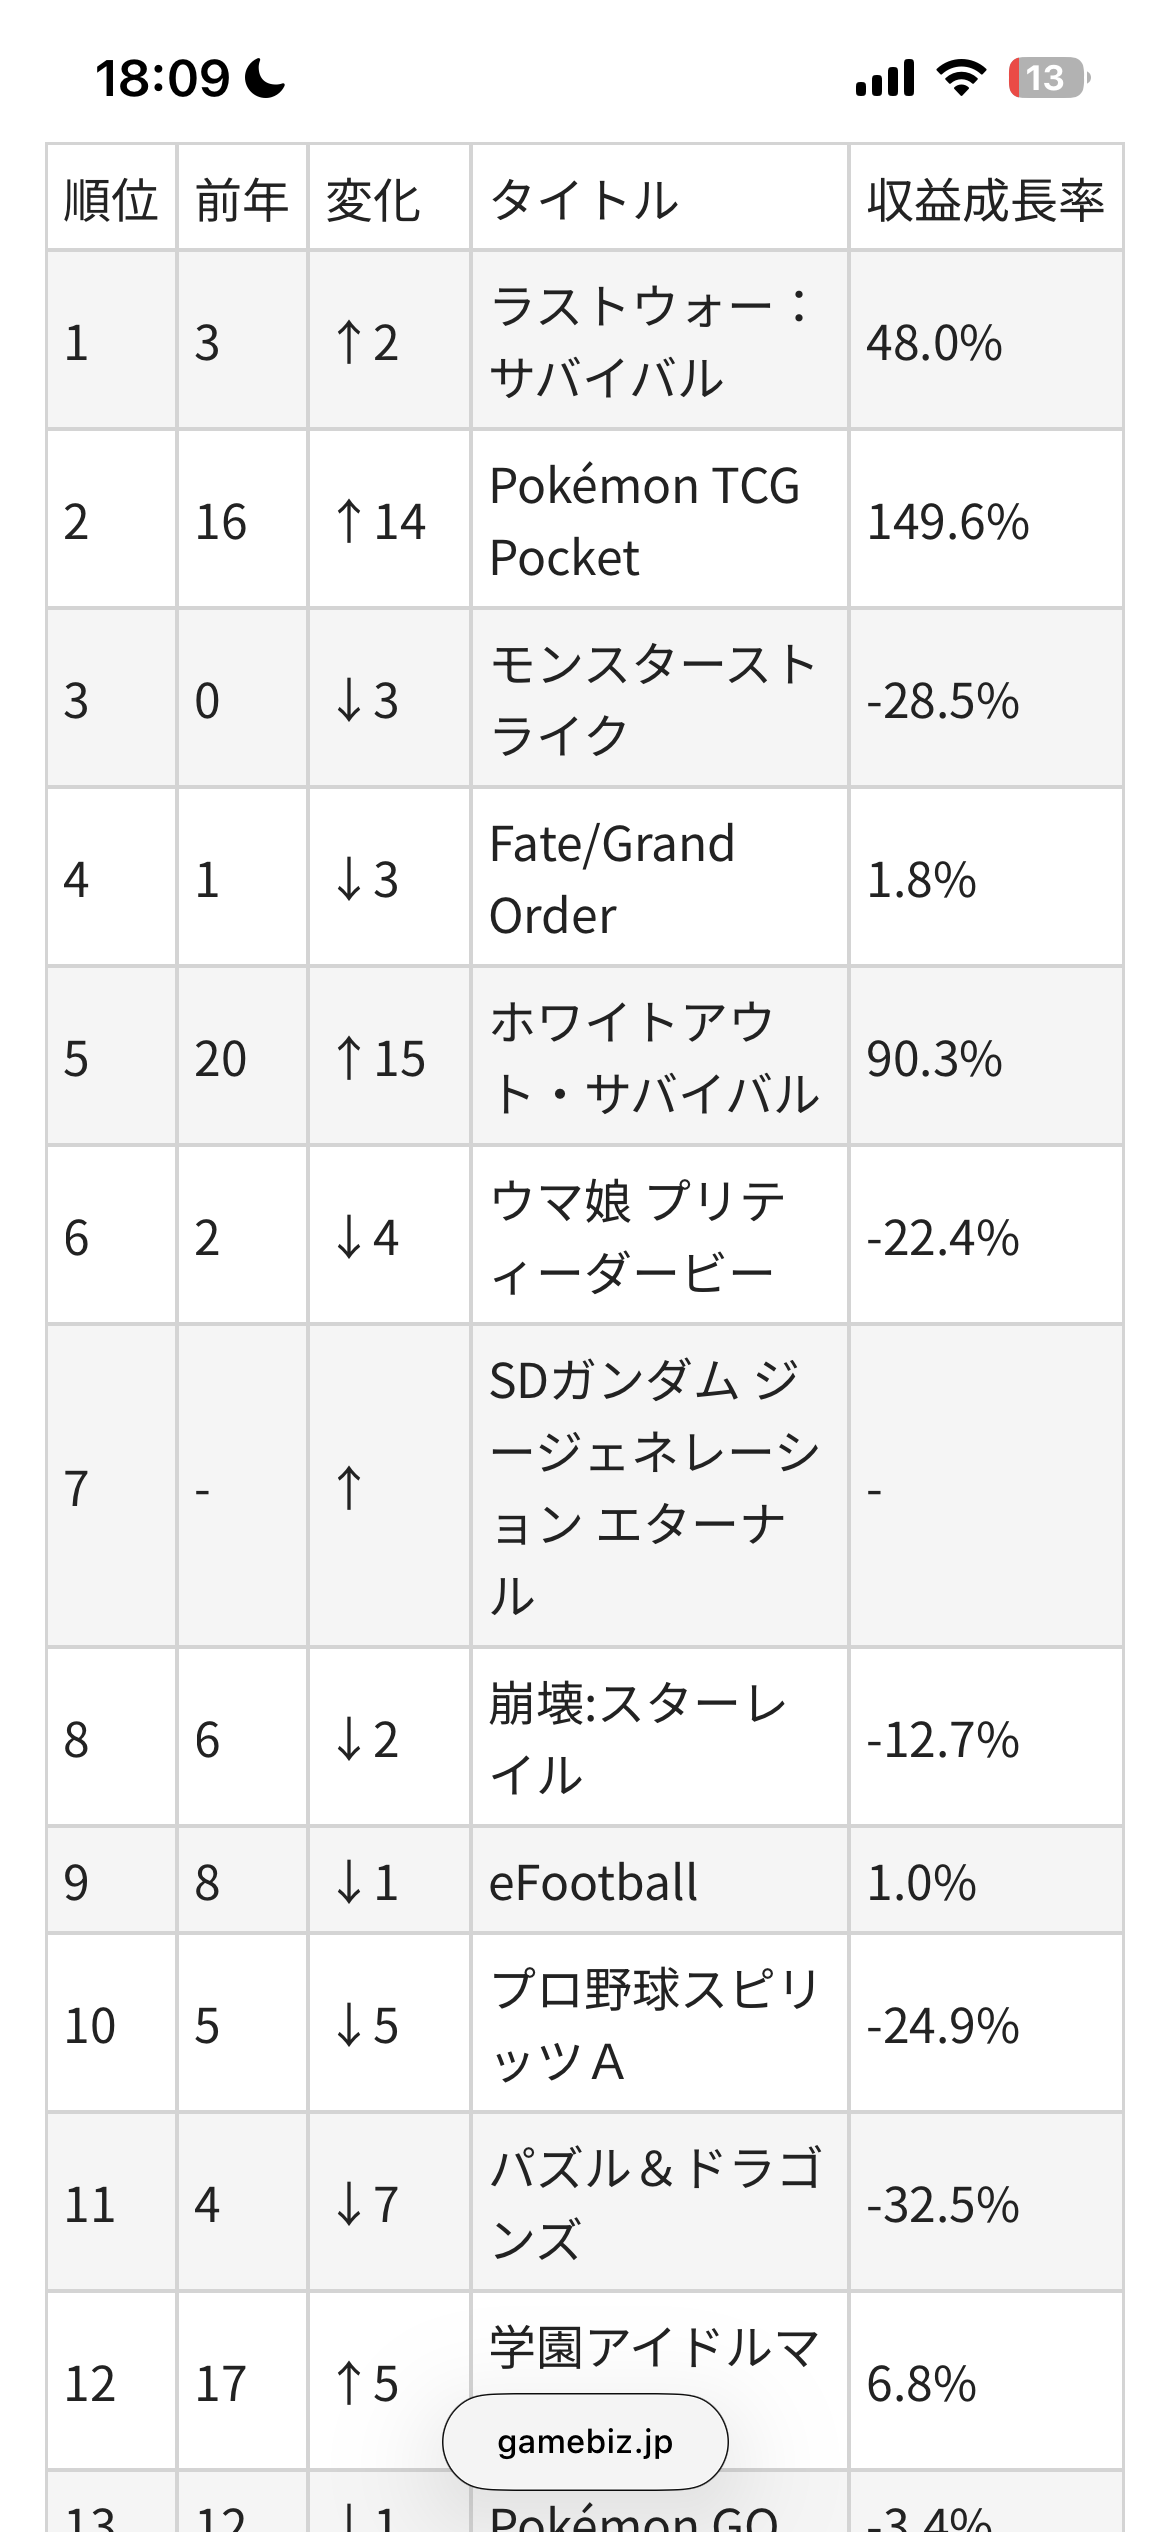Select the Fate/Grand Order title cell
Image resolution: width=1170 pixels, height=2532 pixels.
pyautogui.click(x=612, y=879)
